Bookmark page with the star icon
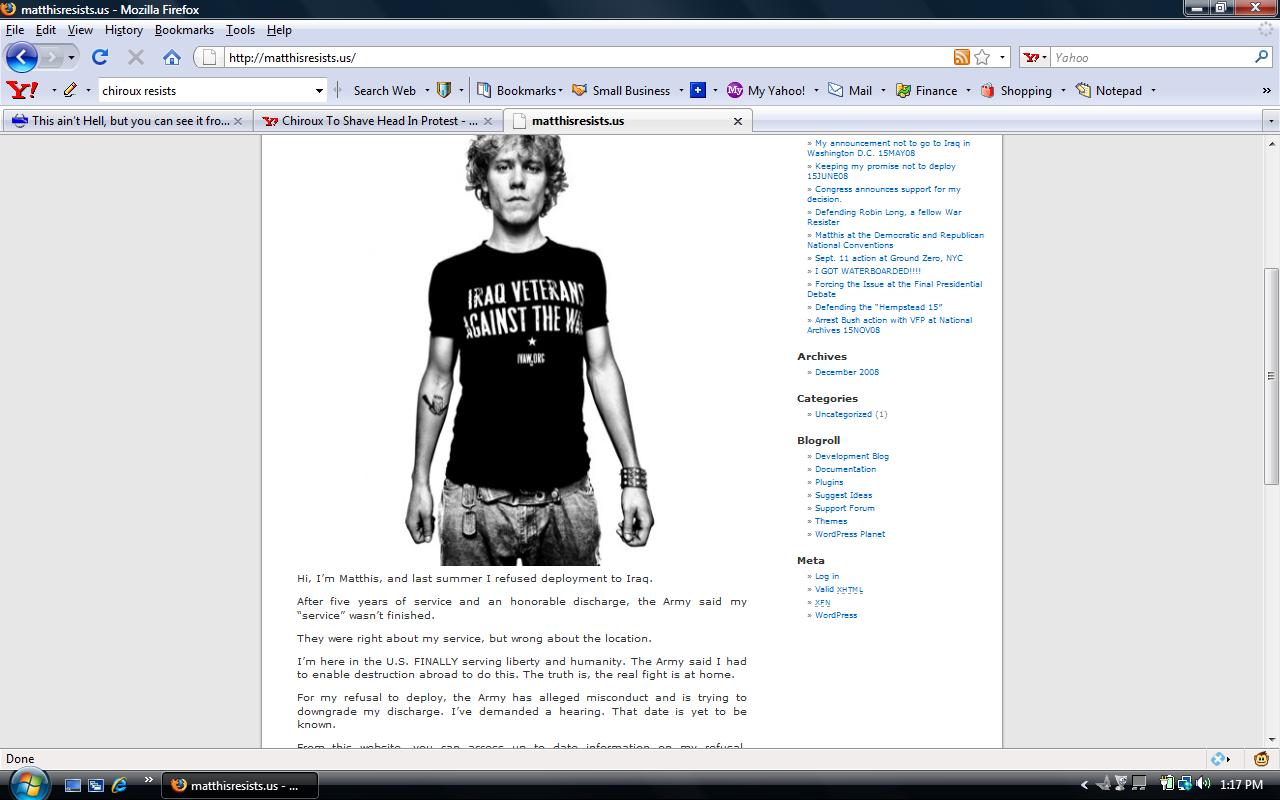The width and height of the screenshot is (1280, 800). pyautogui.click(x=982, y=57)
